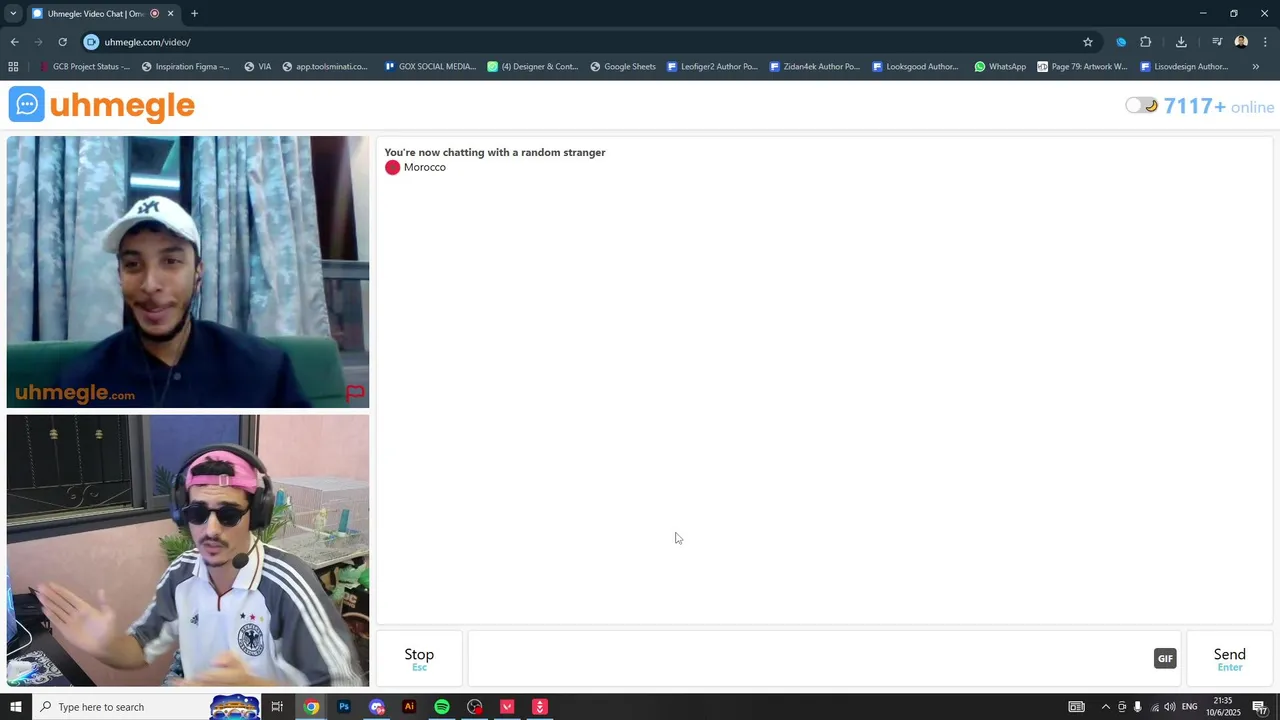Open the GIF picker button
Viewport: 1280px width, 720px height.
pos(1165,658)
